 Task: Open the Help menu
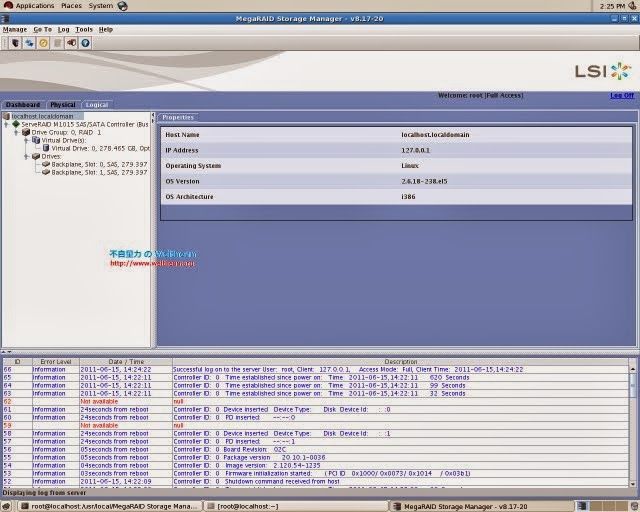(106, 29)
